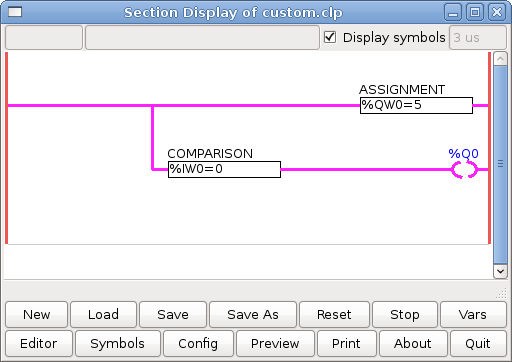This screenshot has height=362, width=512.
Task: Click the long section comment field
Action: tap(202, 37)
